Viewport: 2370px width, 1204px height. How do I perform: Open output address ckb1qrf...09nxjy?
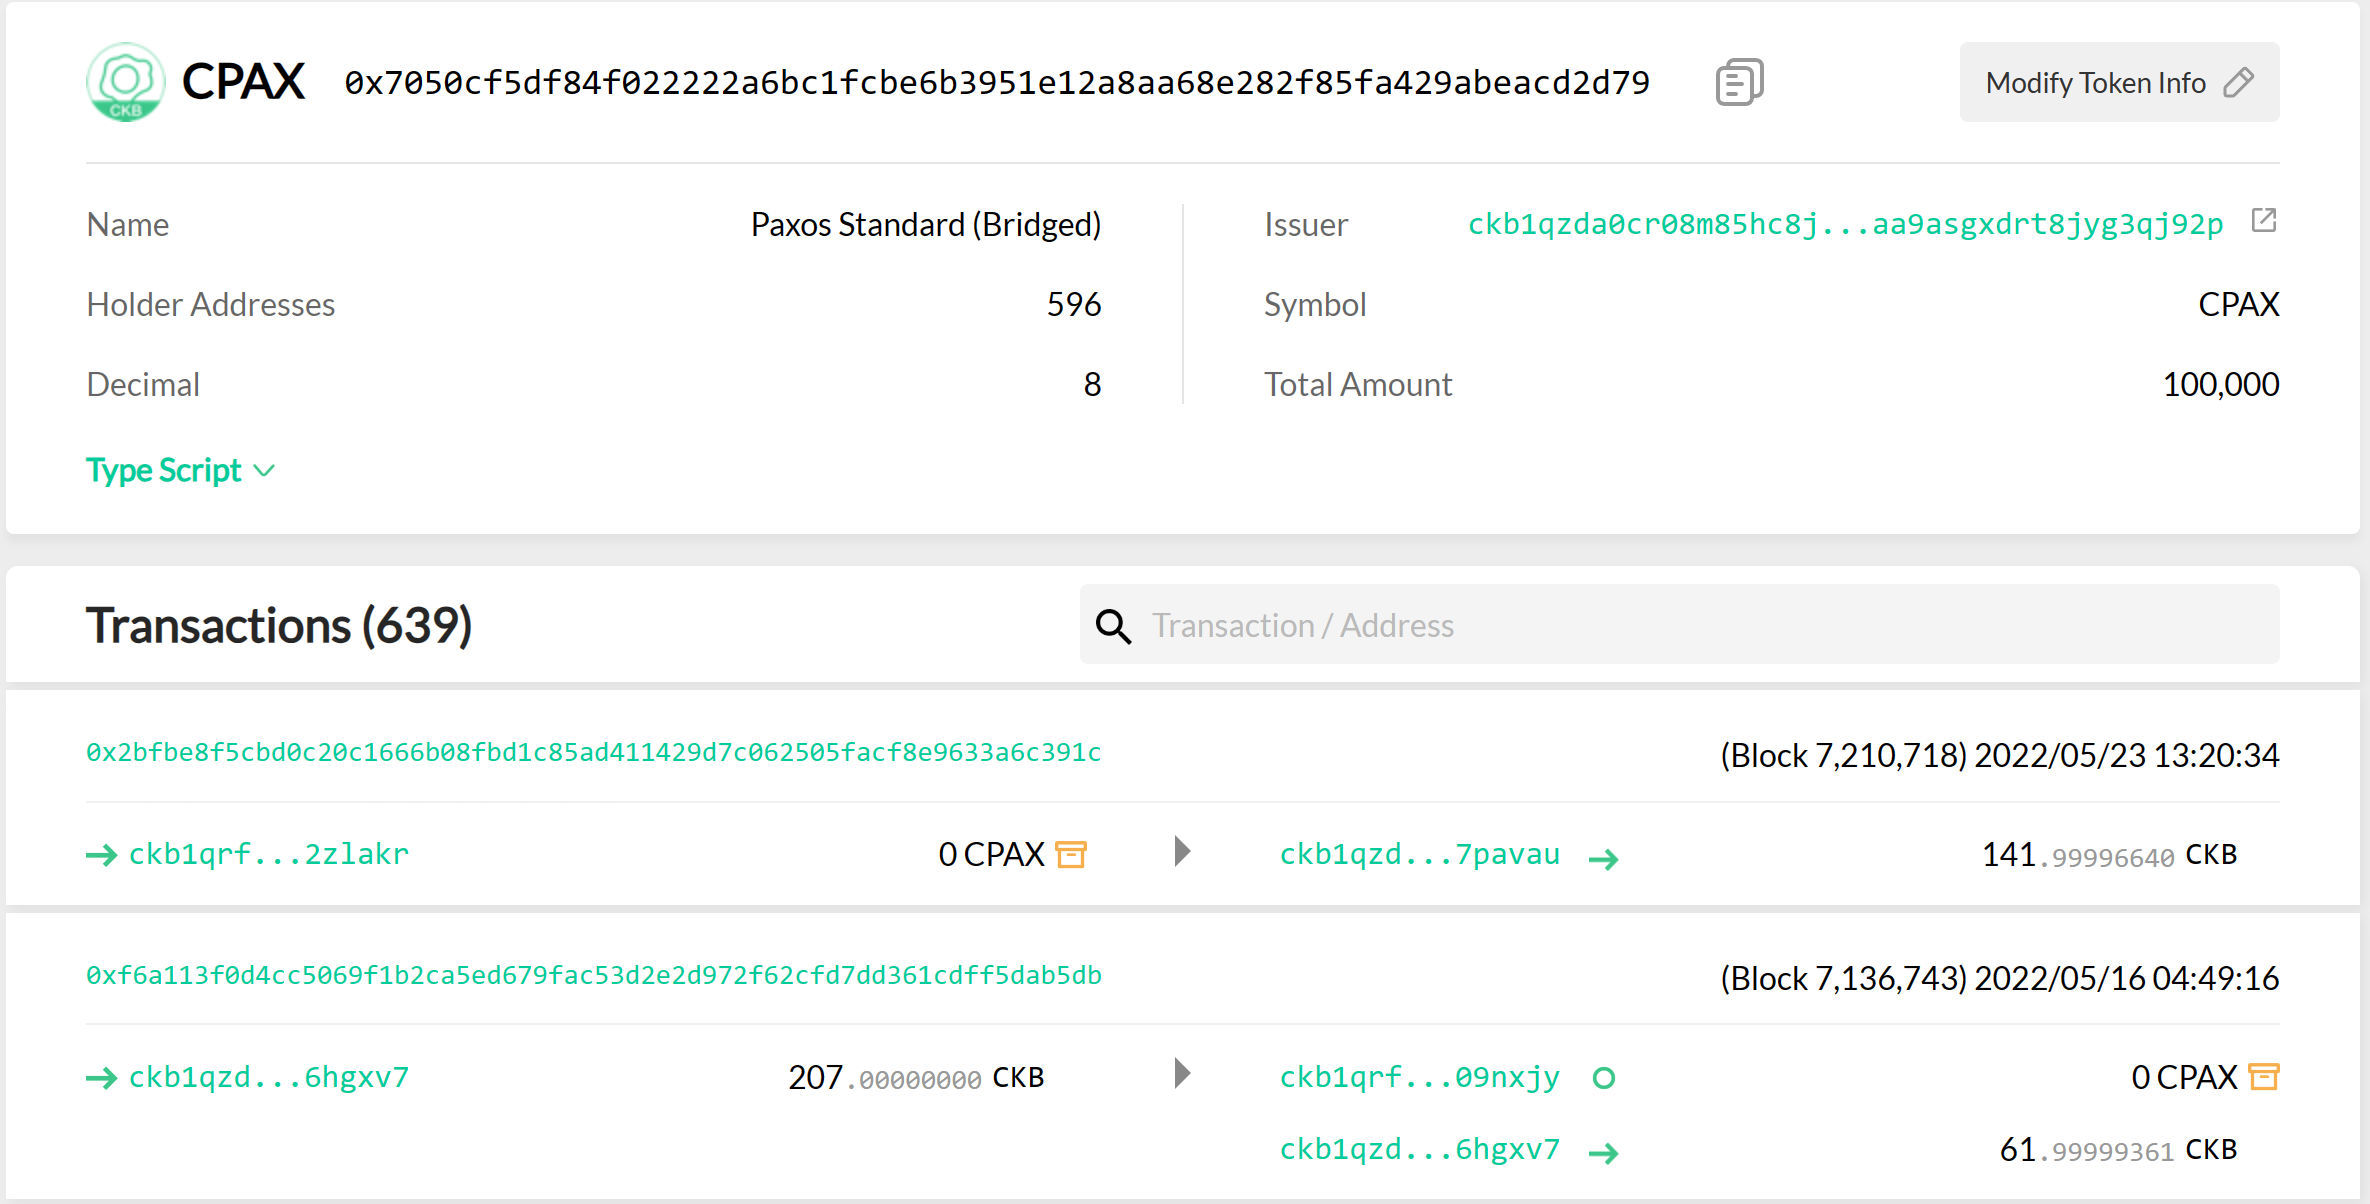coord(1420,1077)
